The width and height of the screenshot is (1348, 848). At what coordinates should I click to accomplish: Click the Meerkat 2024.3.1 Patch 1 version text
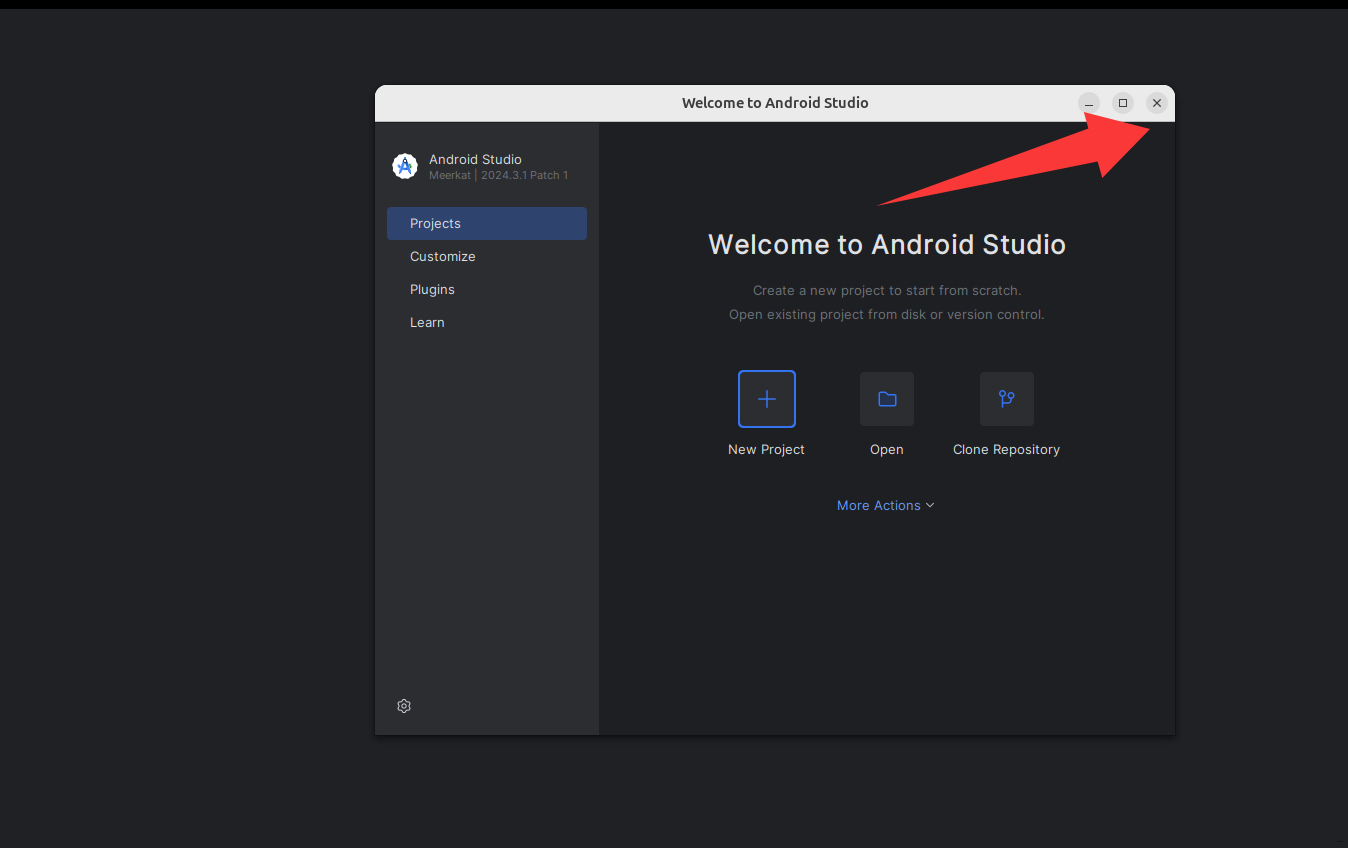coord(498,176)
